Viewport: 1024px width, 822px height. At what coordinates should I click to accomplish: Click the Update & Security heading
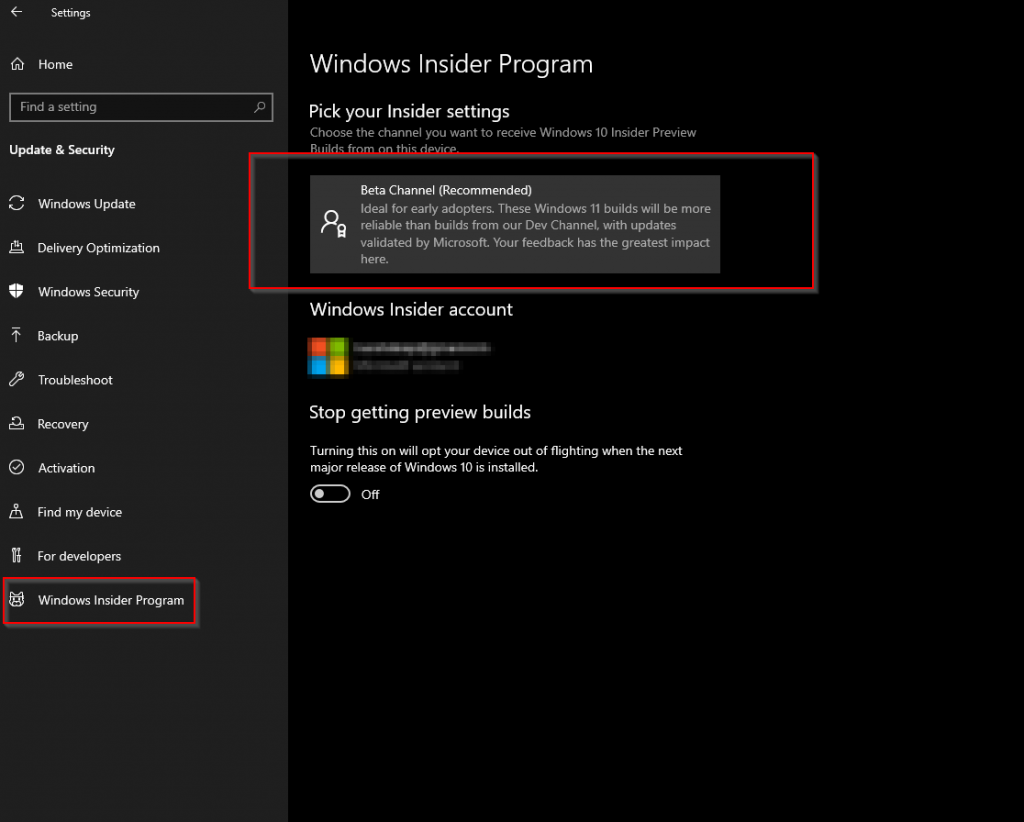(62, 150)
